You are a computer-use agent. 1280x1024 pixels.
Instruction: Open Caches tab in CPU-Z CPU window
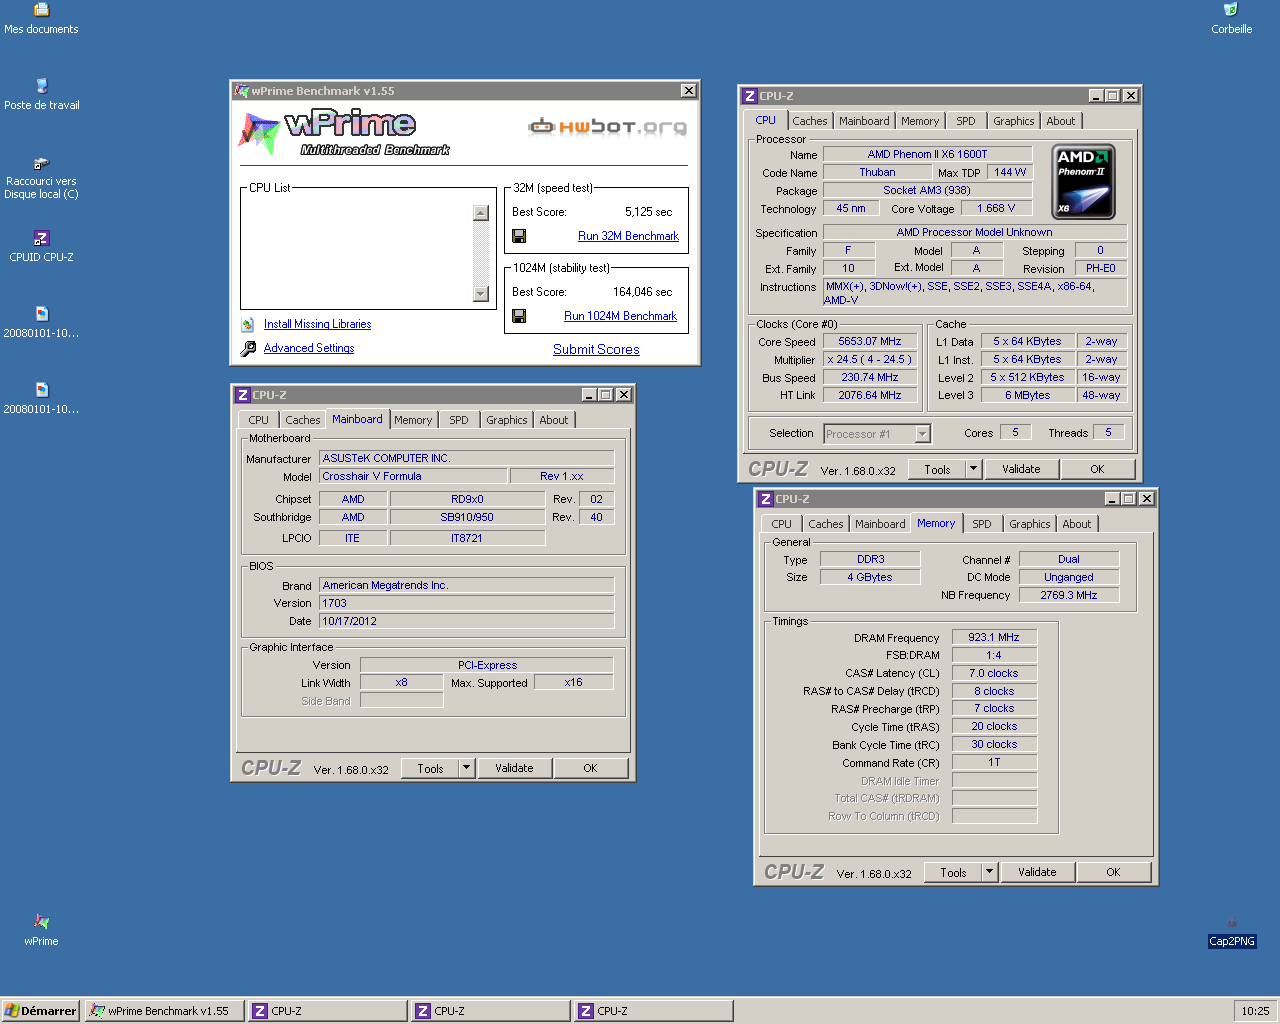pos(810,121)
